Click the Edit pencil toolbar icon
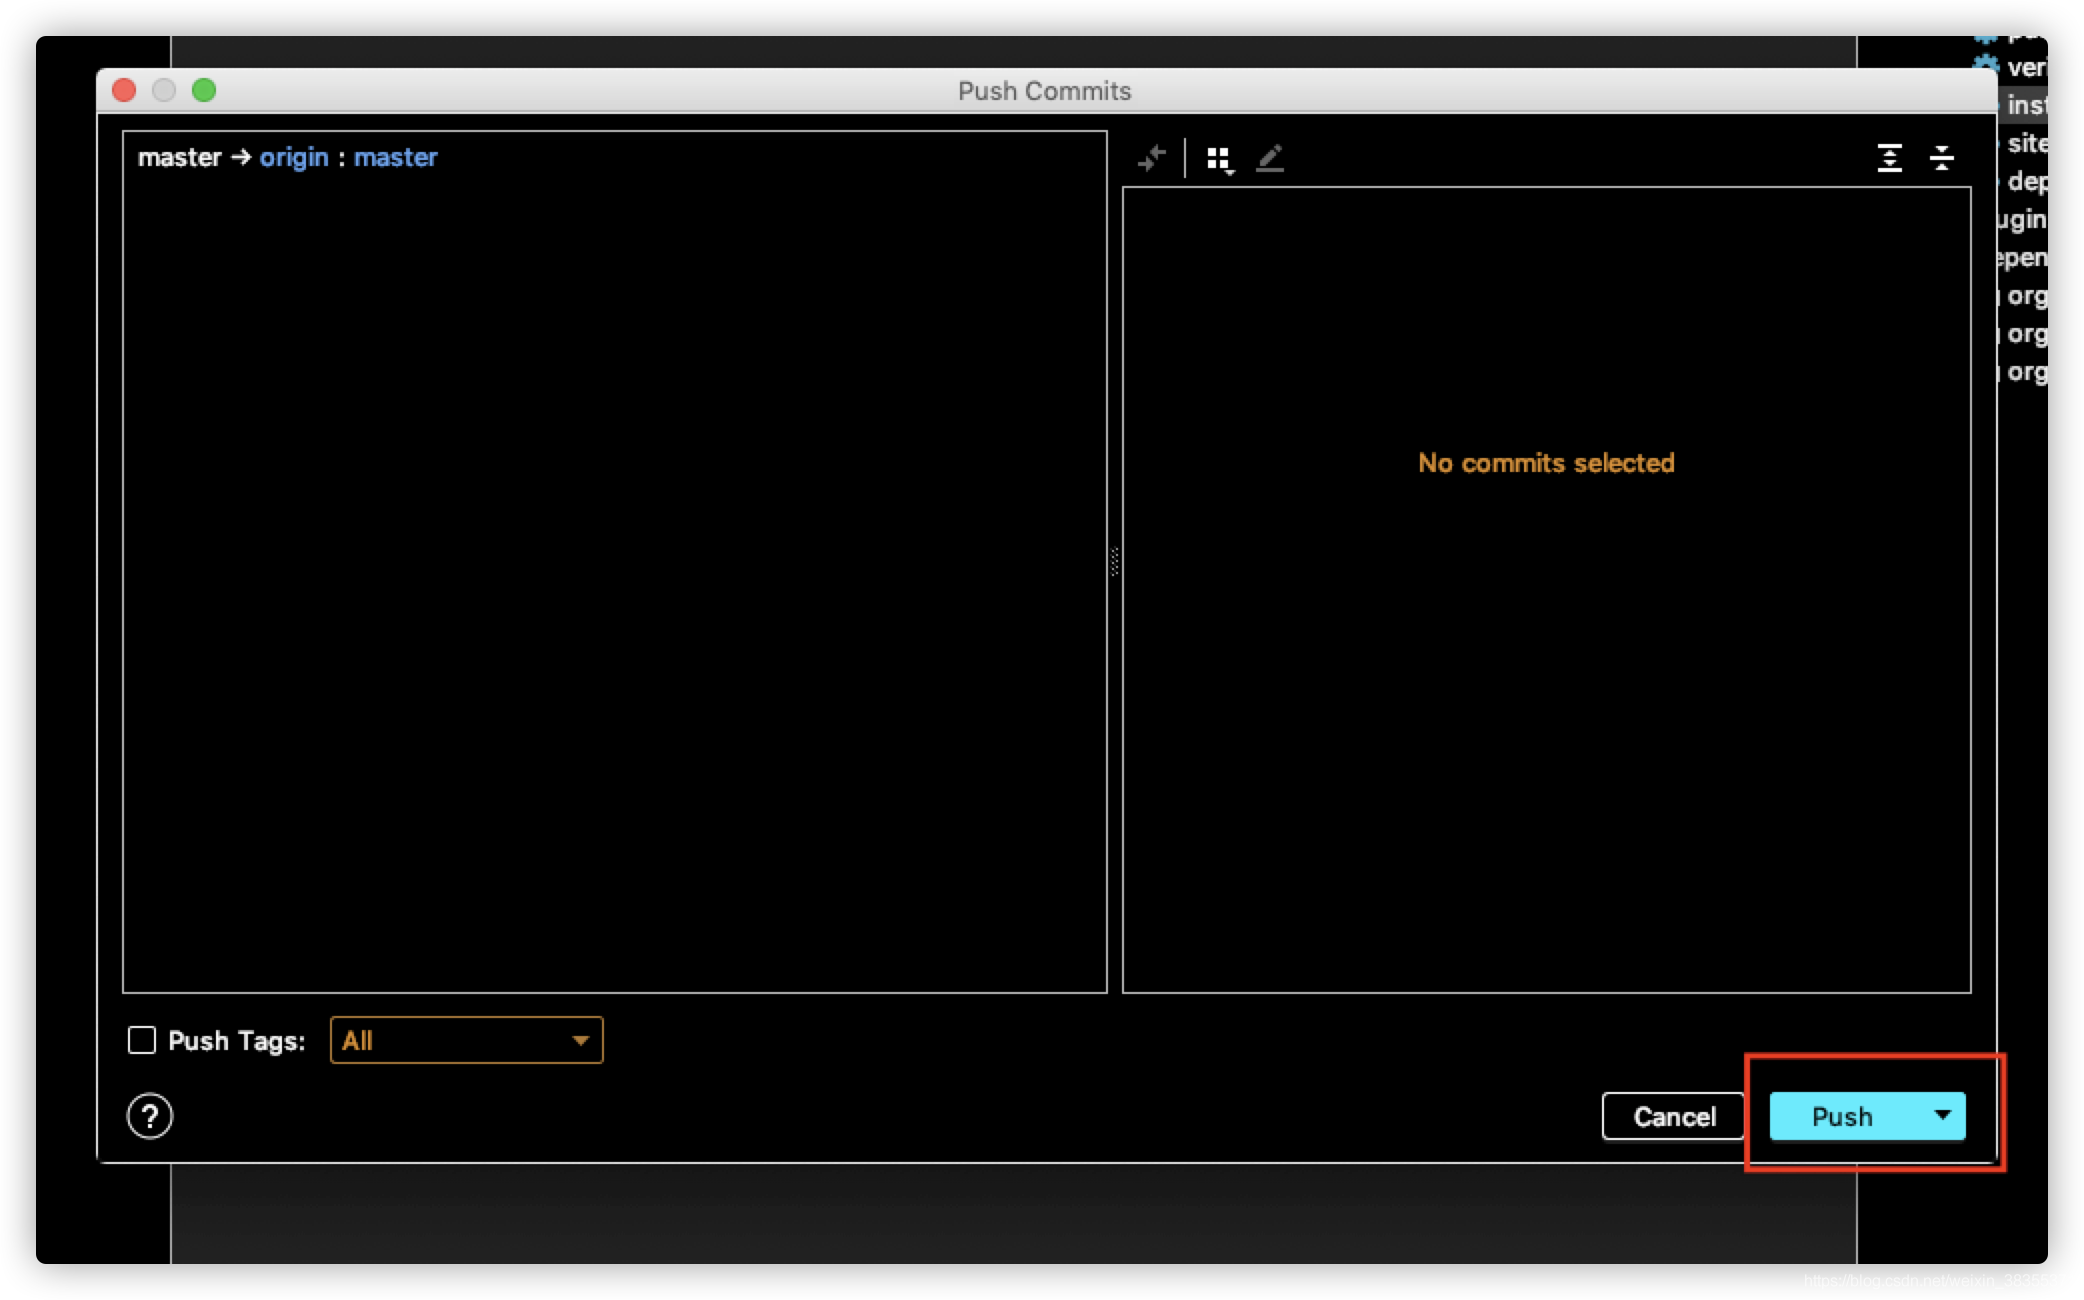 click(1270, 158)
